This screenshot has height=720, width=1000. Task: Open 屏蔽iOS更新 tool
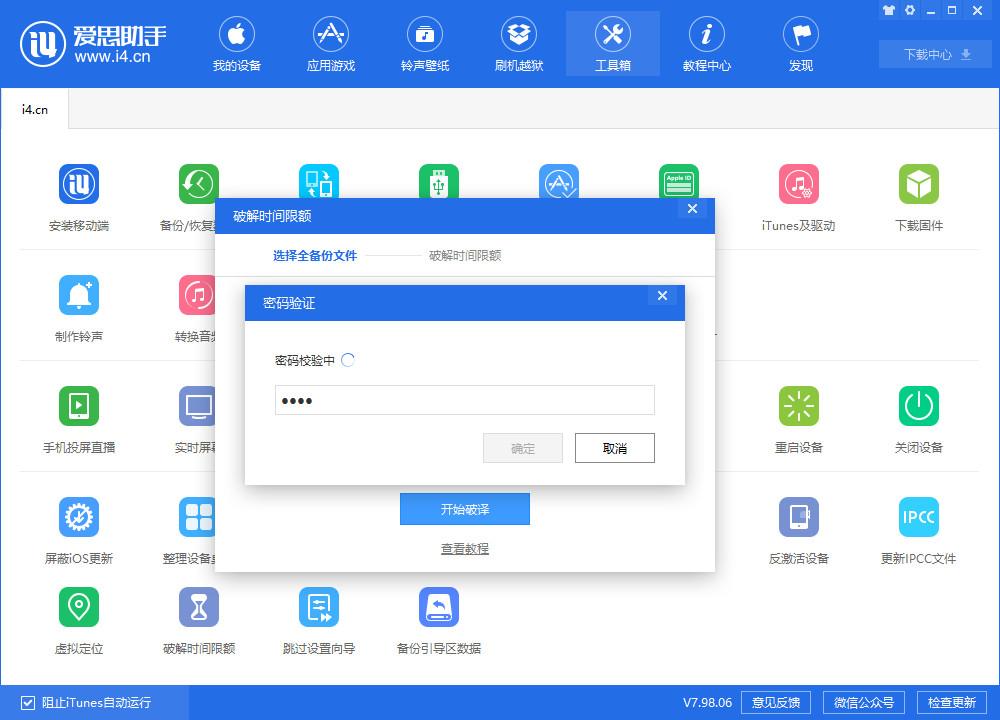pyautogui.click(x=79, y=531)
